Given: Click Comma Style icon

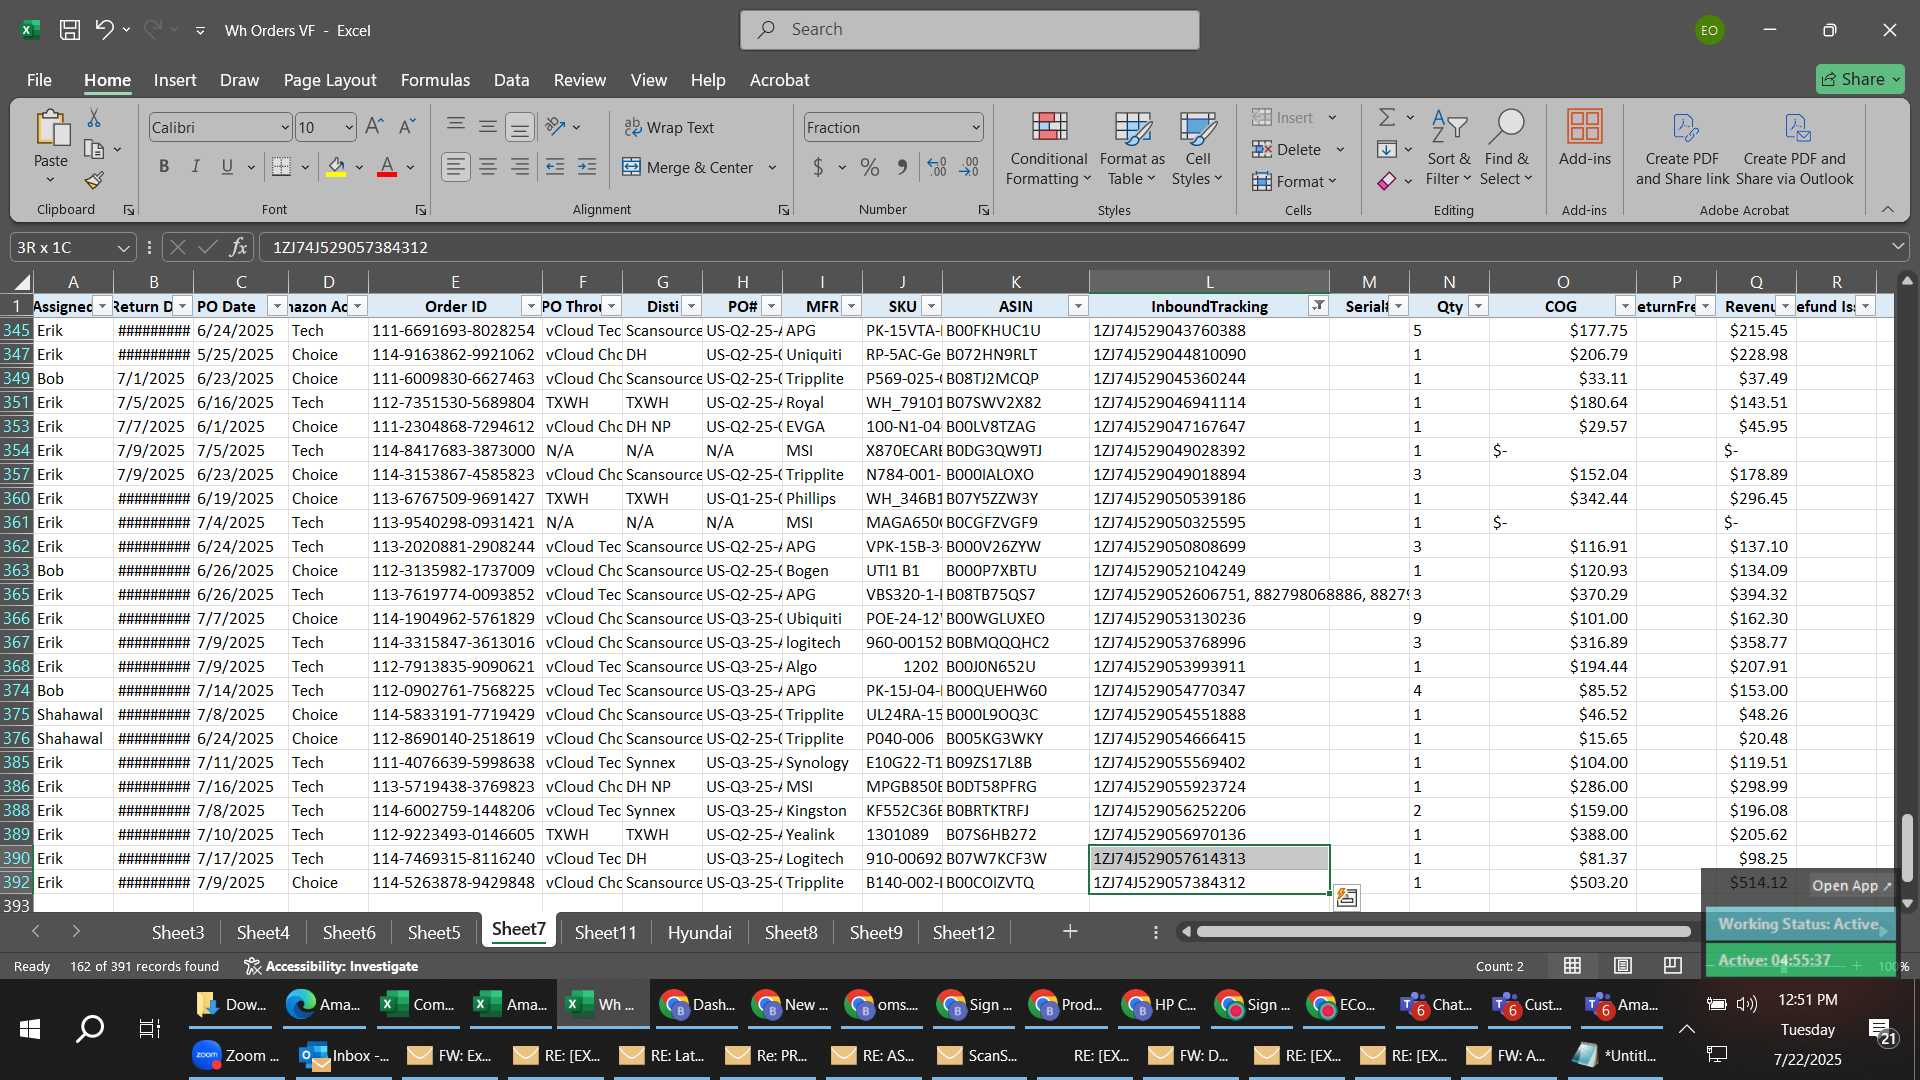Looking at the screenshot, I should click(902, 167).
